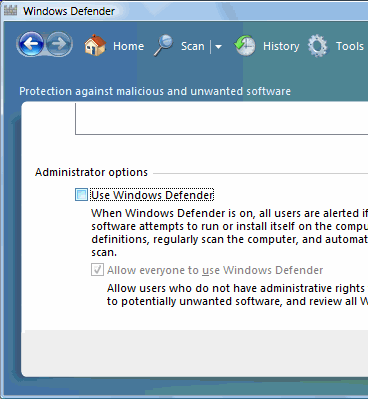Click the Windows Defender title bar icon
This screenshot has height=399, width=368.
[11, 11]
